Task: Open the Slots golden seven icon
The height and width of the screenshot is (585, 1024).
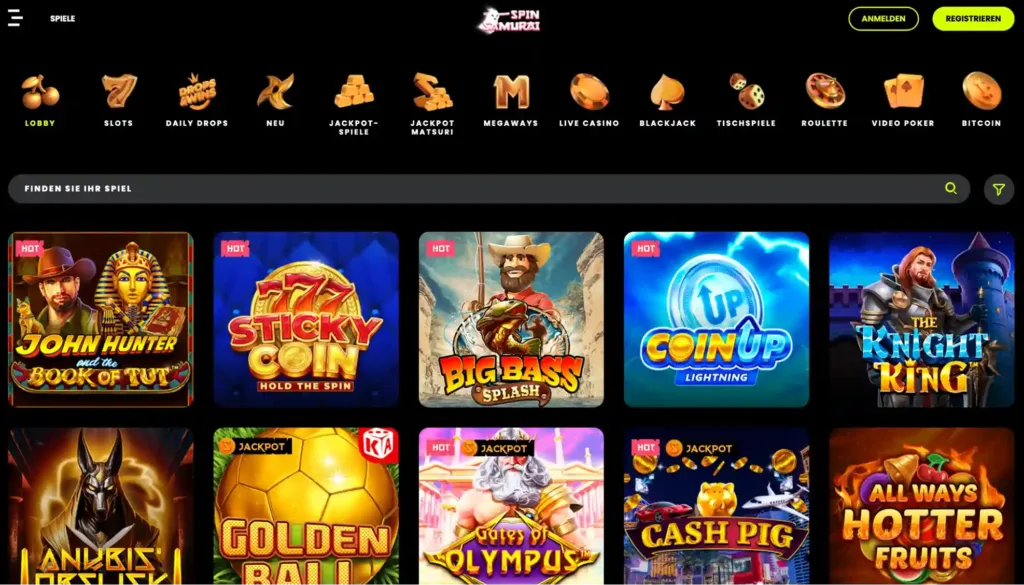Action: click(119, 91)
